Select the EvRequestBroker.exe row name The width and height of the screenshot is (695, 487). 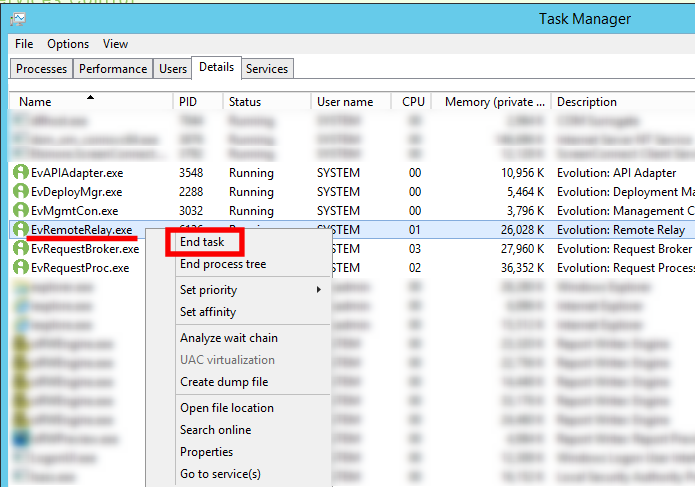pos(85,249)
